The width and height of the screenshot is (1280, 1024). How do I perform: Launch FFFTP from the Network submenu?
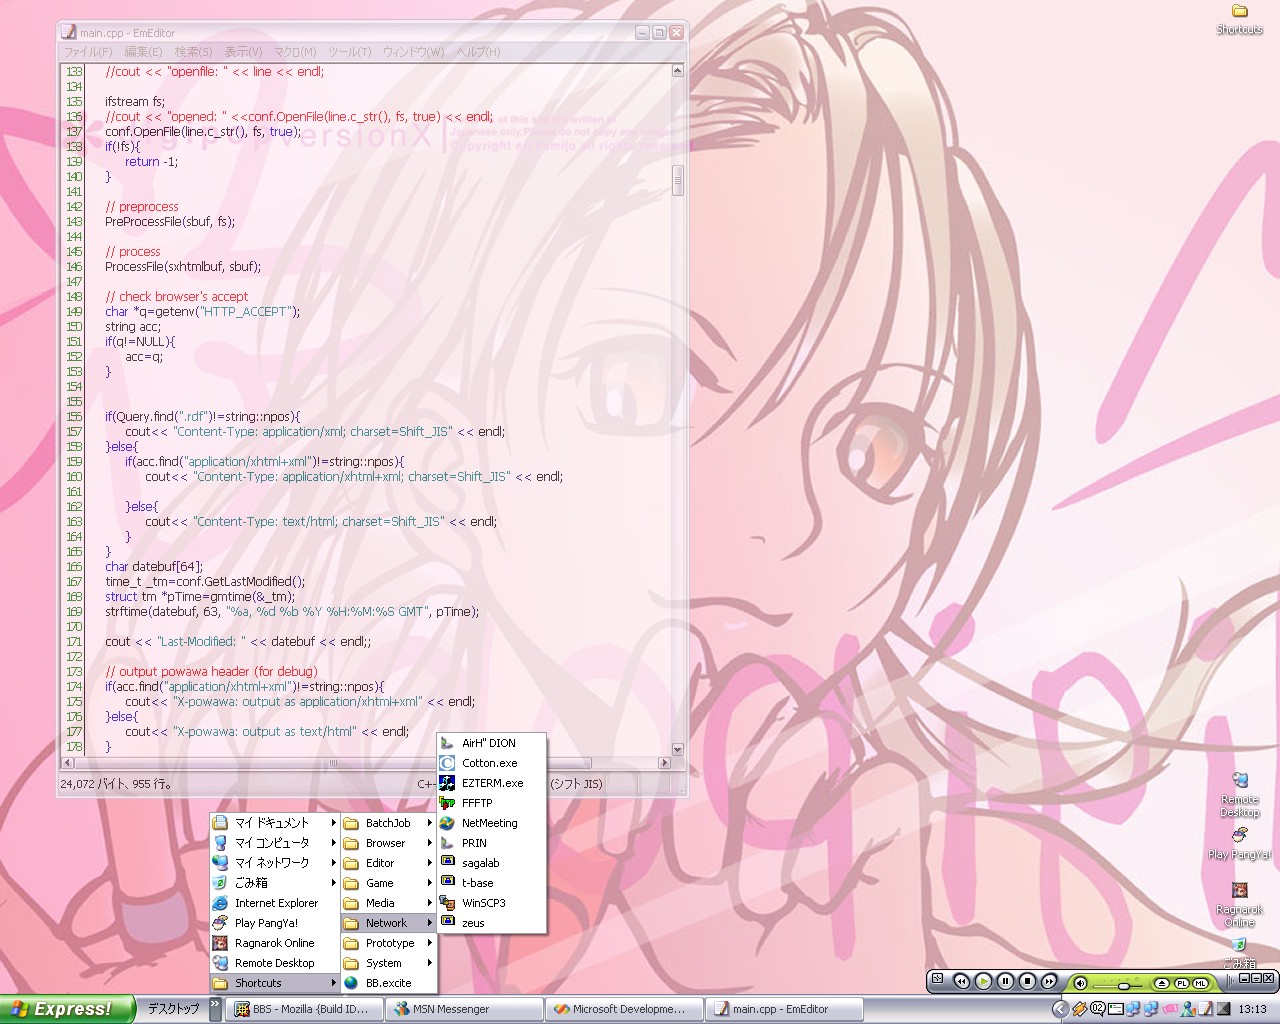pyautogui.click(x=477, y=803)
